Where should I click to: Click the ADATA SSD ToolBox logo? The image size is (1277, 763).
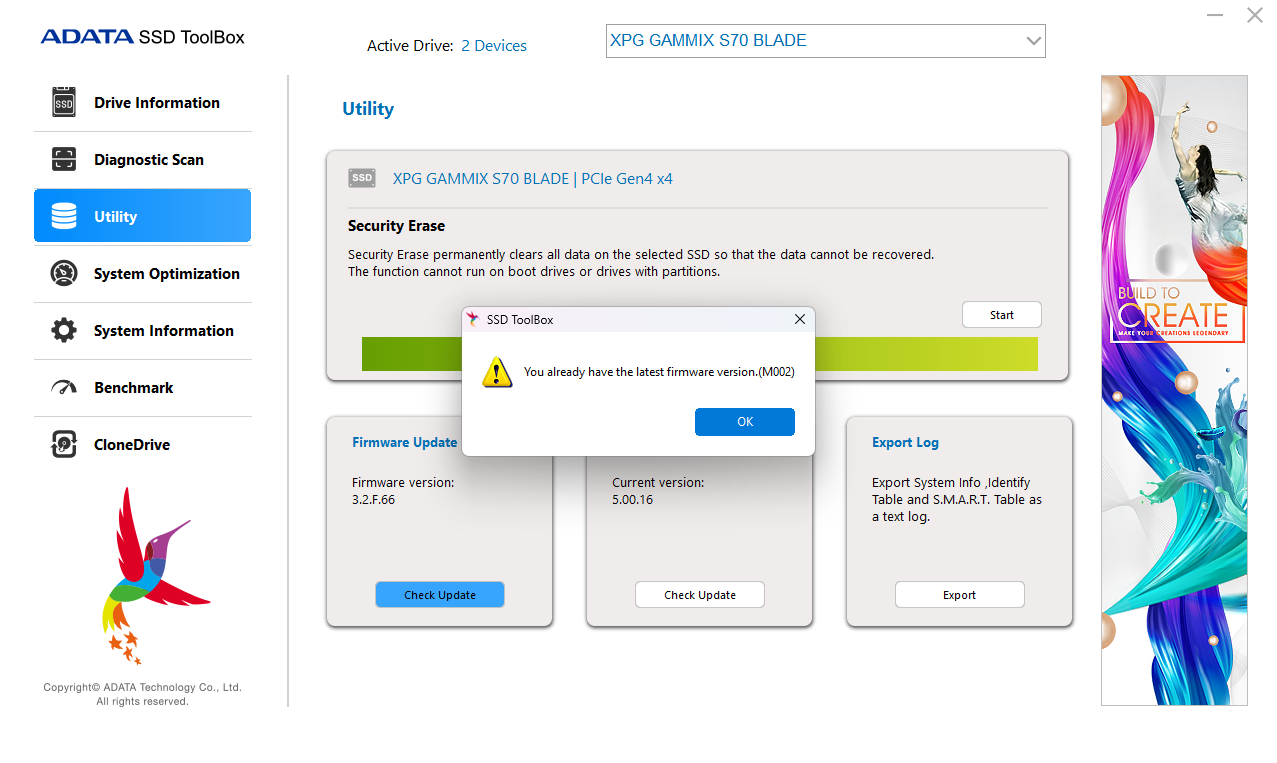click(142, 37)
